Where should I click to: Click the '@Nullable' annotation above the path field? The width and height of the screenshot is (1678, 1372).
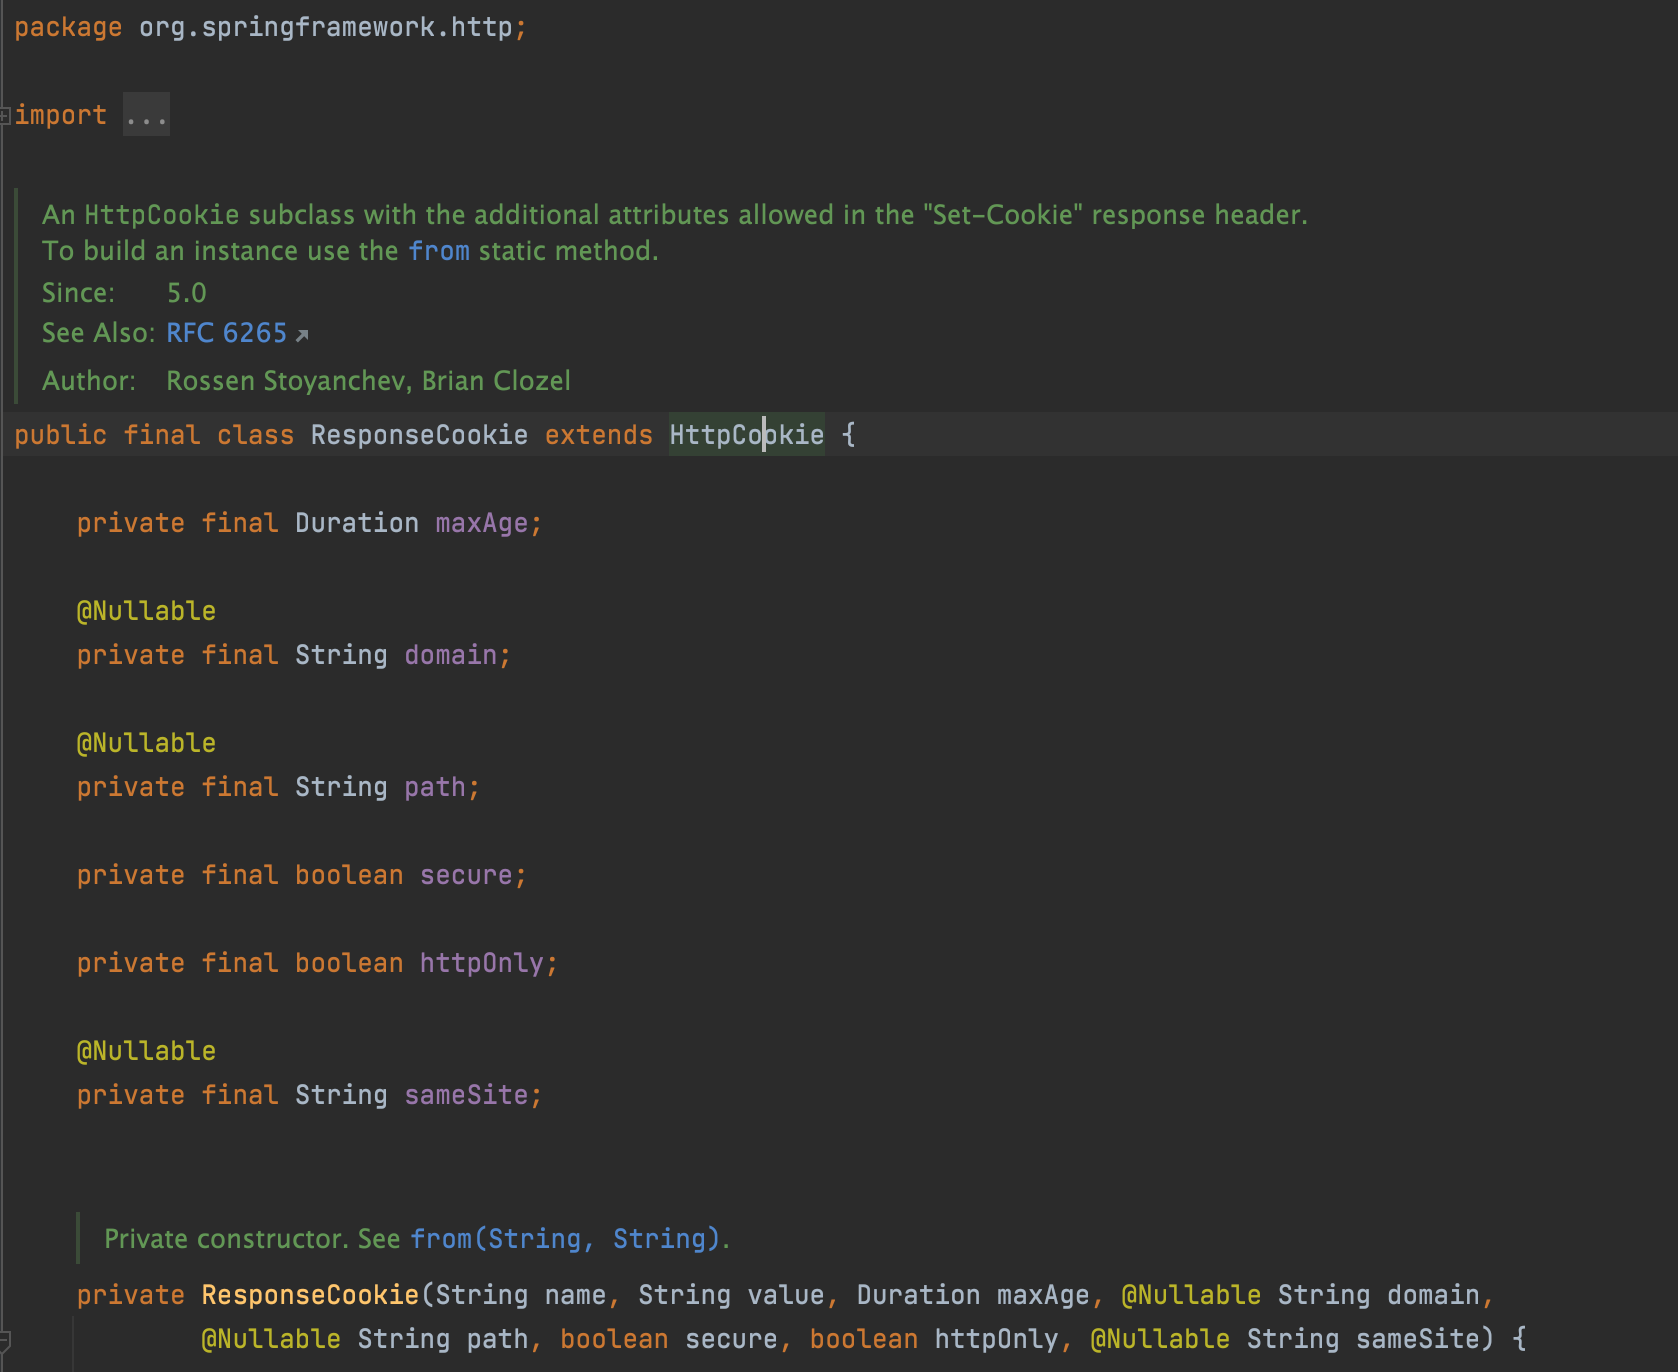tap(146, 743)
